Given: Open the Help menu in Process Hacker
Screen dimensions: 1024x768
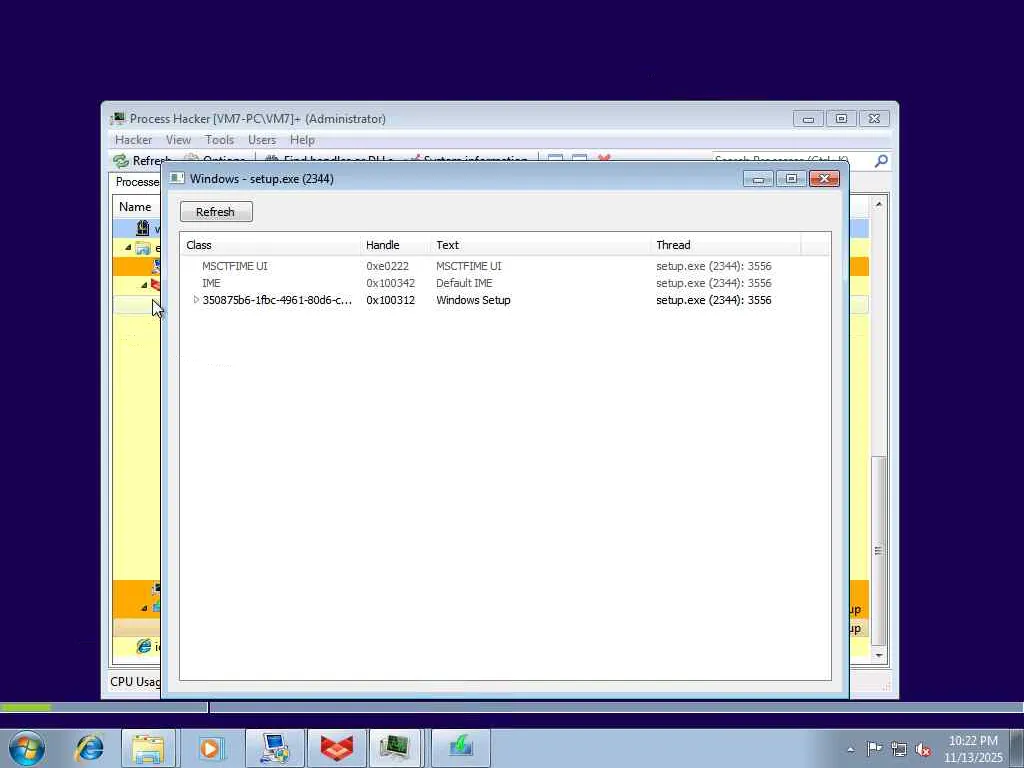Looking at the screenshot, I should 302,140.
